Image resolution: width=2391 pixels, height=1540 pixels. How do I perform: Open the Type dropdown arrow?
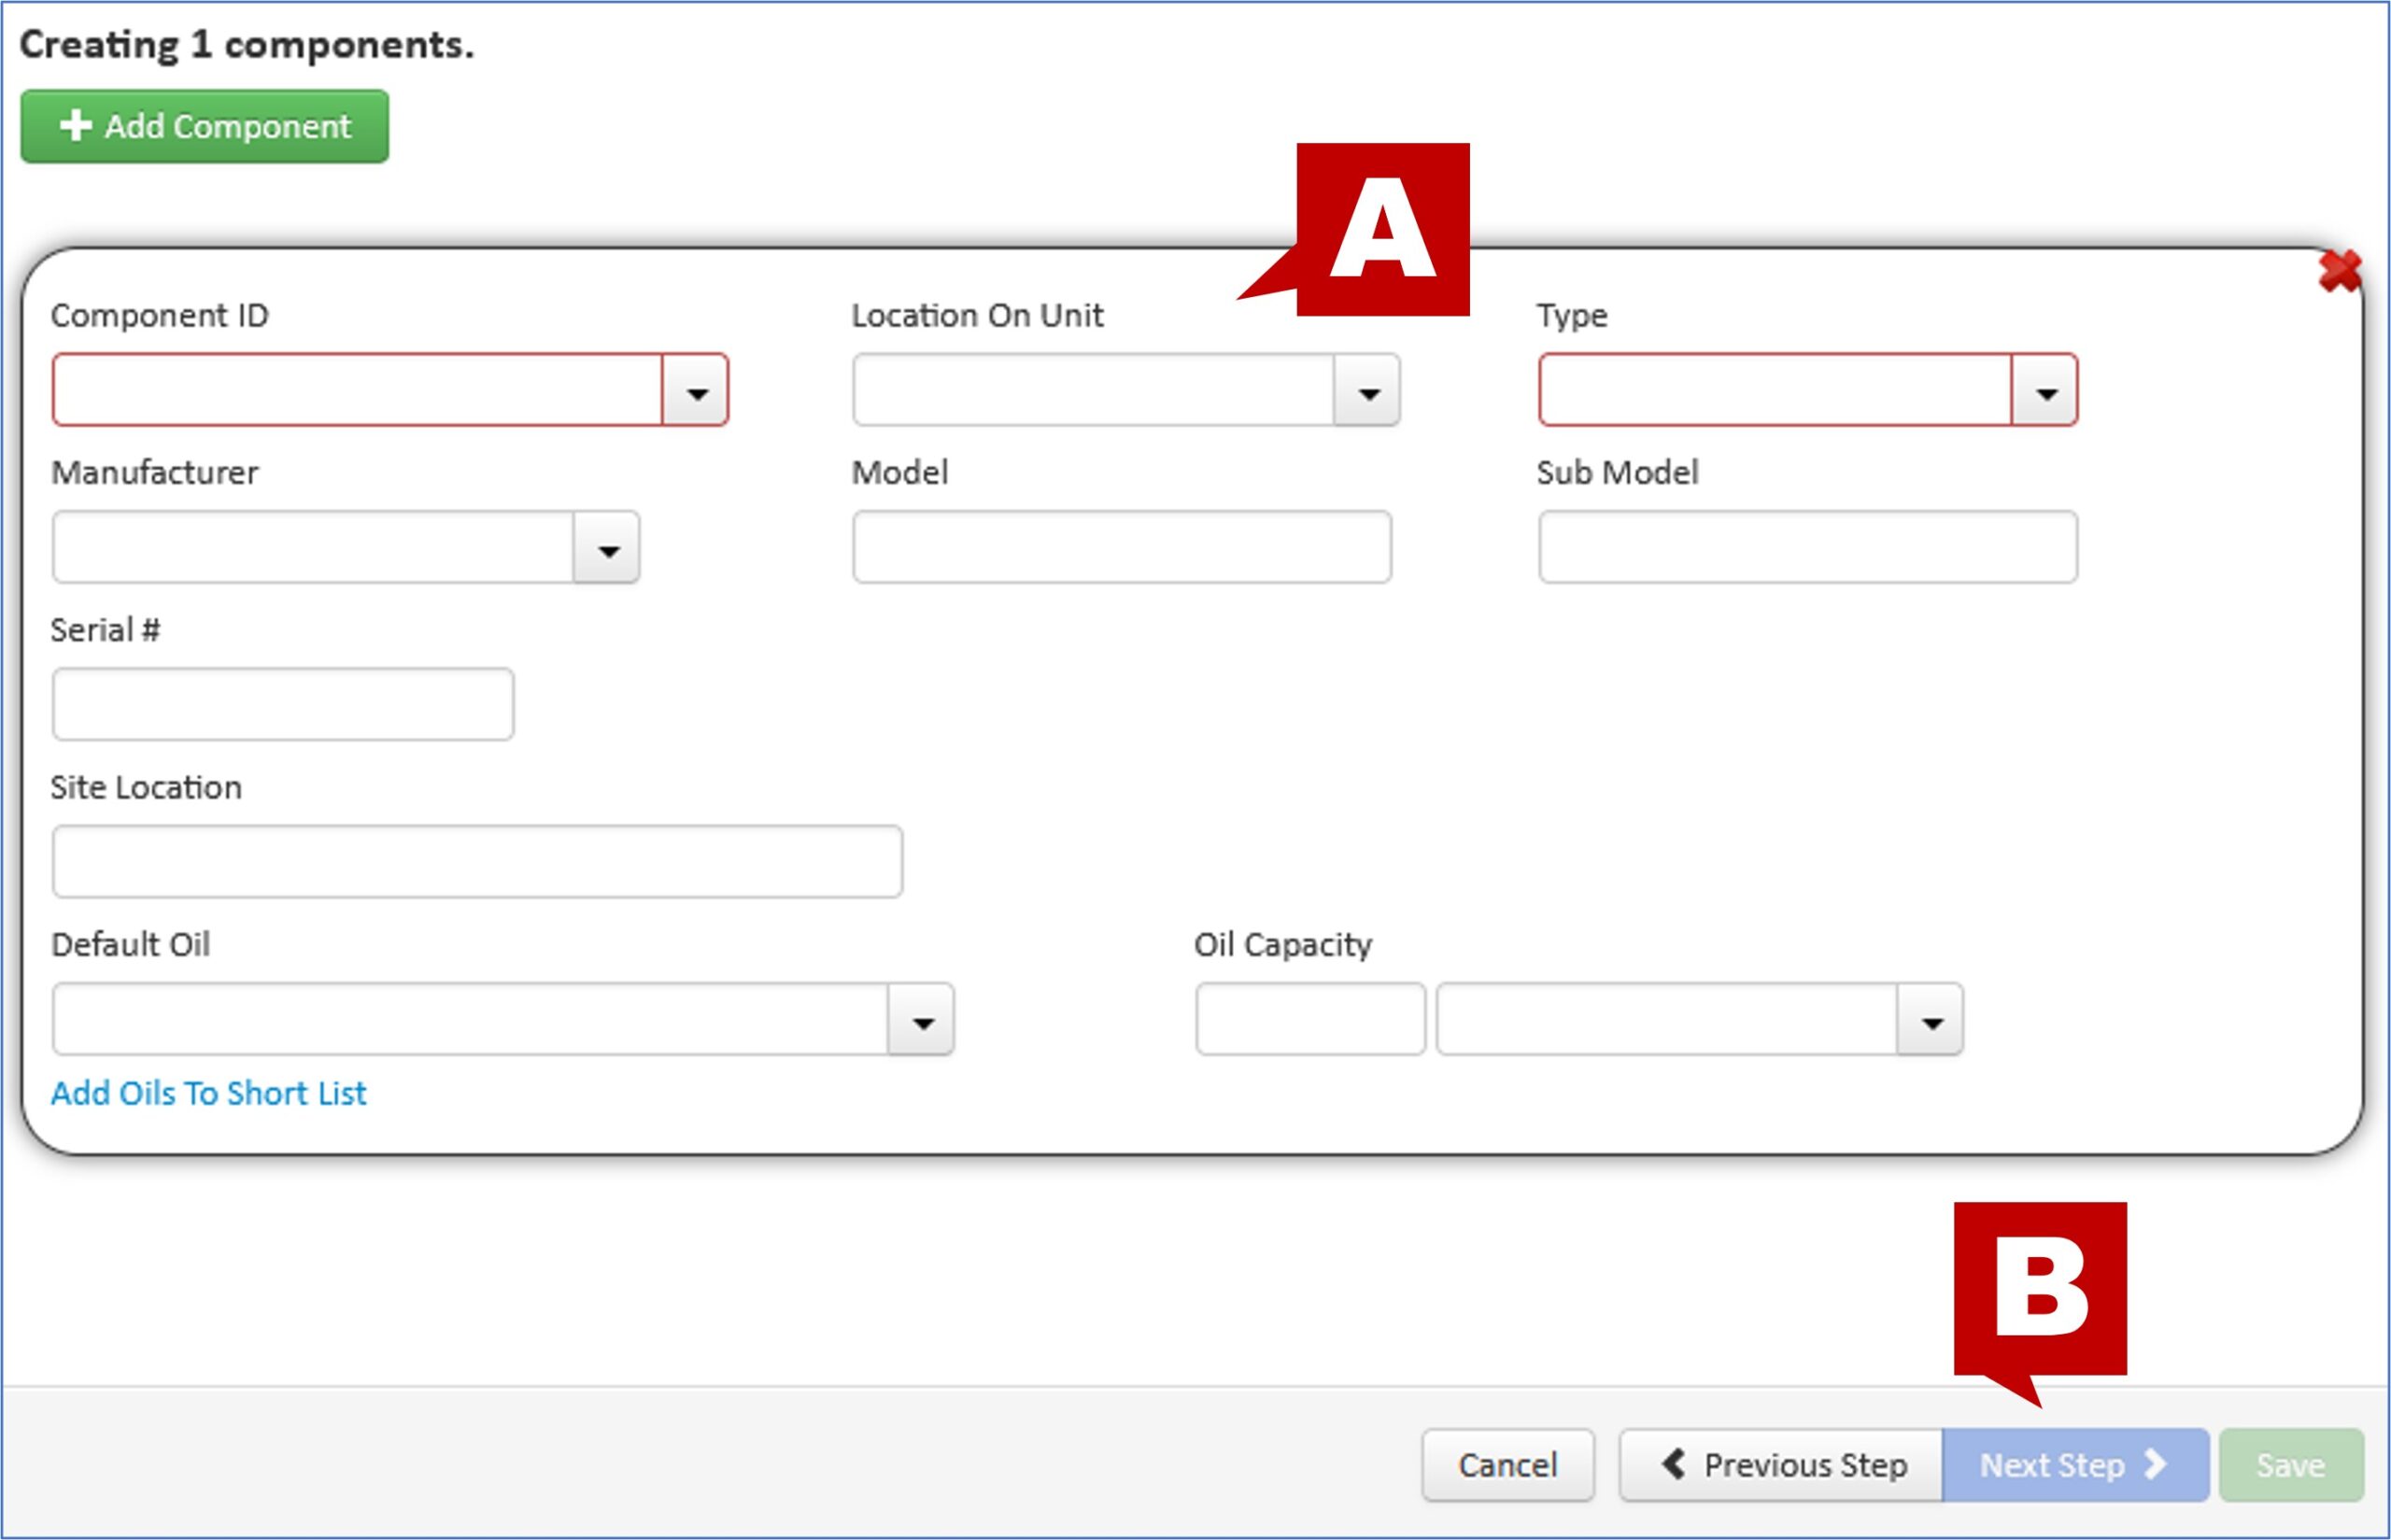[x=2044, y=391]
